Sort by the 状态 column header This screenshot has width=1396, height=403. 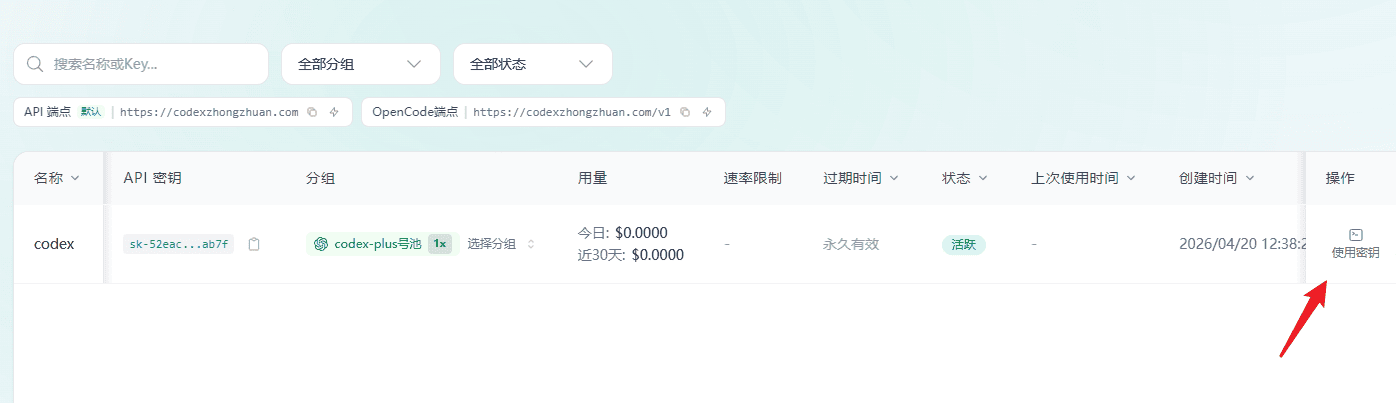pos(965,178)
